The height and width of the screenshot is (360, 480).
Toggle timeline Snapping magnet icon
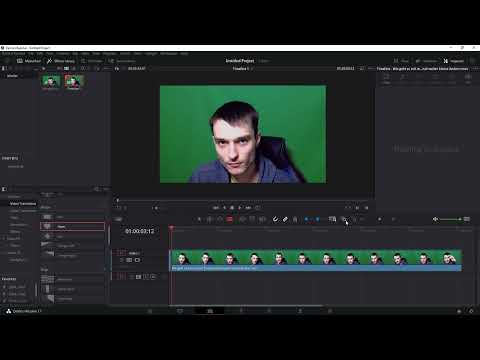click(275, 219)
